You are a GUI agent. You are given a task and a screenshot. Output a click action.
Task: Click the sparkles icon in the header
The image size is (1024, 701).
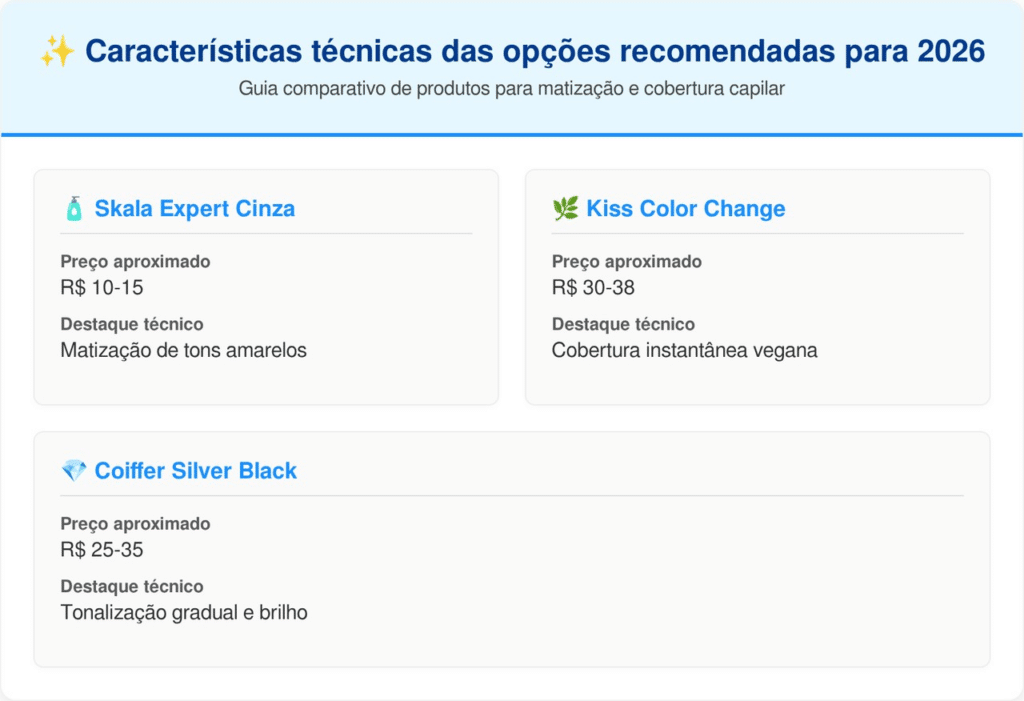point(58,51)
